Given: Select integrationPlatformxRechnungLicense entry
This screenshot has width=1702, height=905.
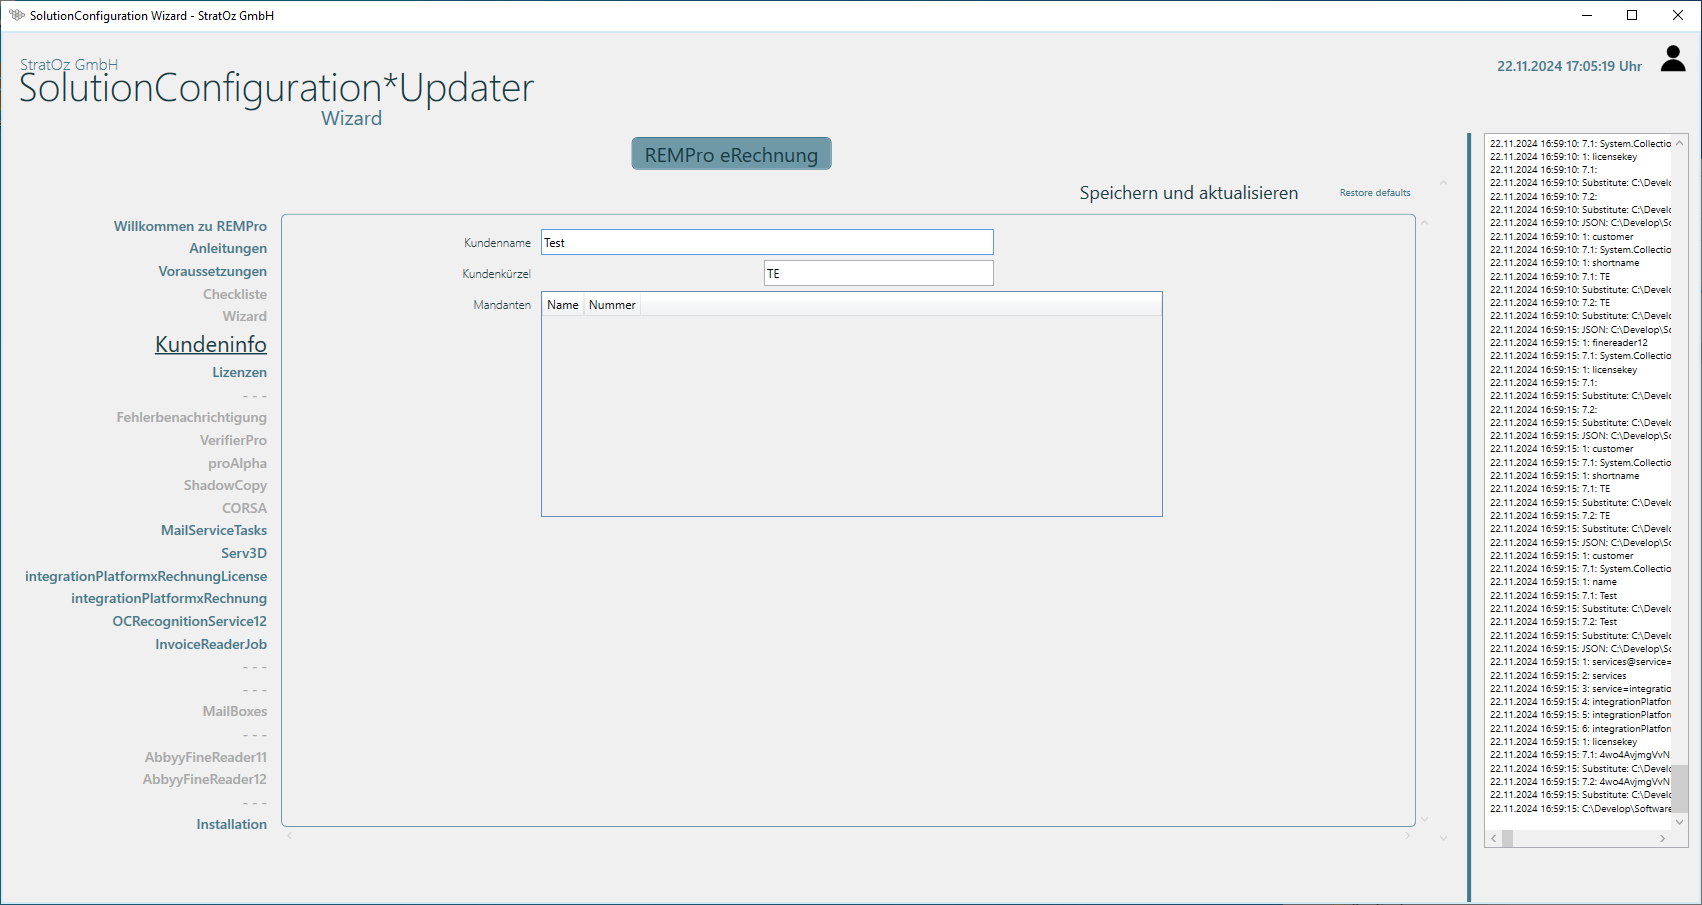Looking at the screenshot, I should 146,576.
